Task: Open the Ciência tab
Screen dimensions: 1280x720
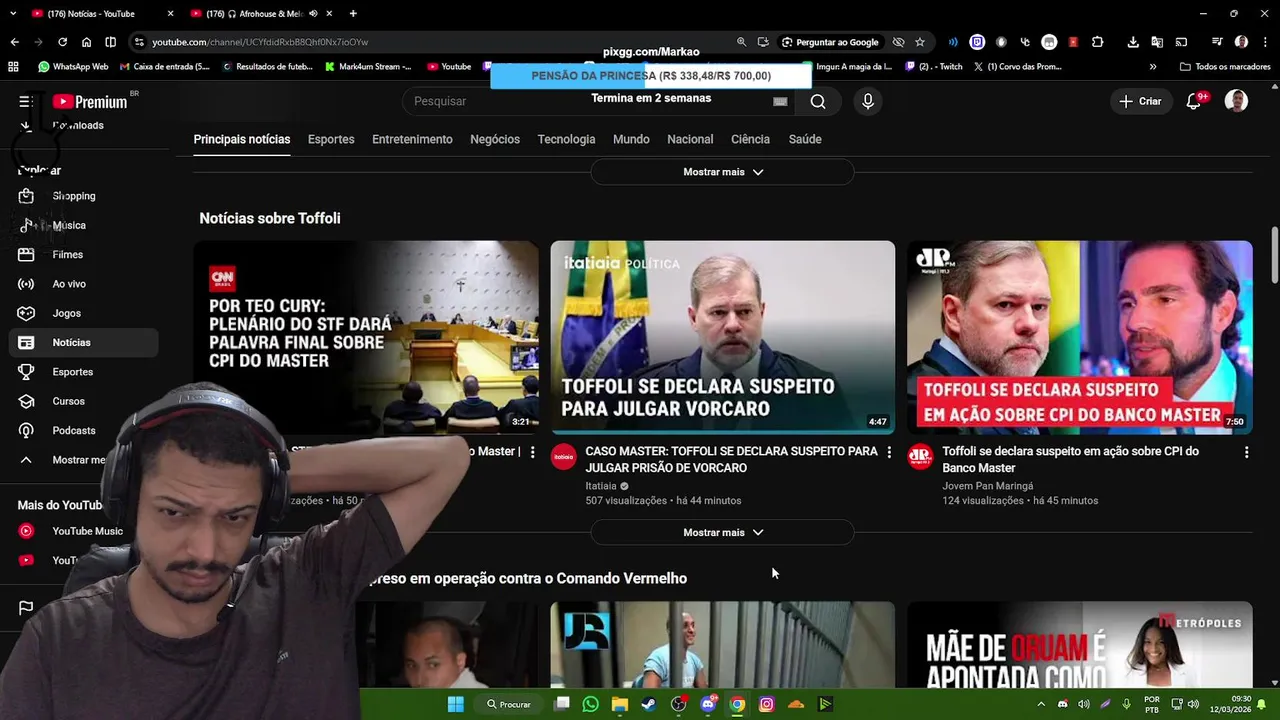Action: pyautogui.click(x=750, y=139)
